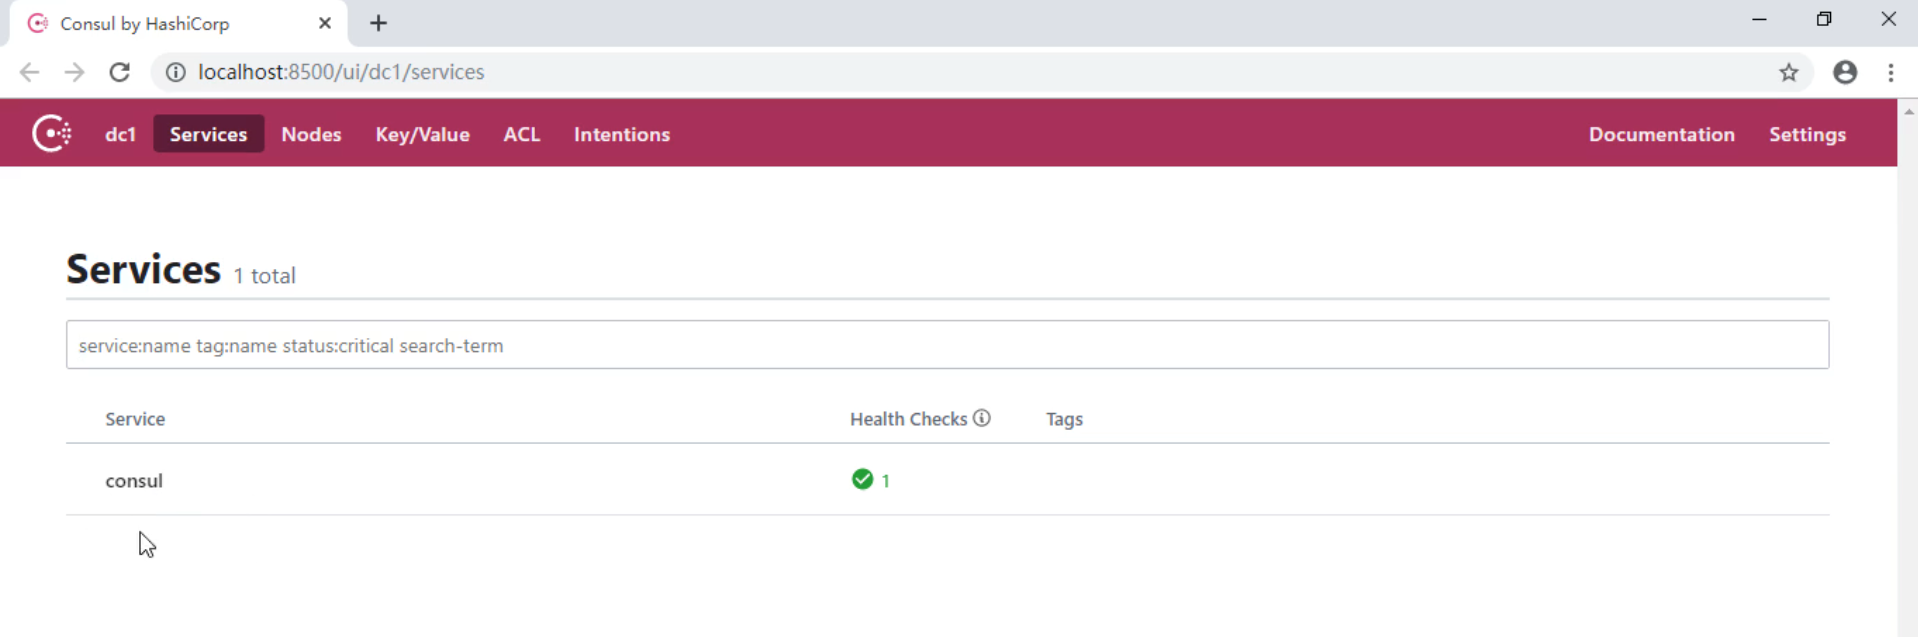Open the consul service row
The image size is (1918, 637).
point(947,480)
